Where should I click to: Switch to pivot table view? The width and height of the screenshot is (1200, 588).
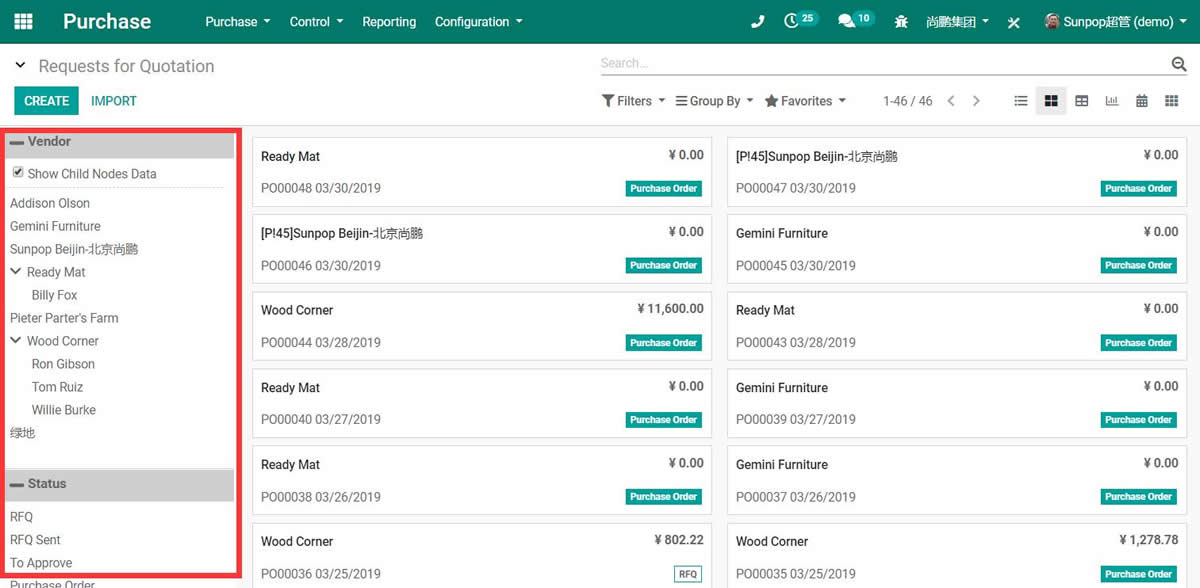(x=1081, y=101)
